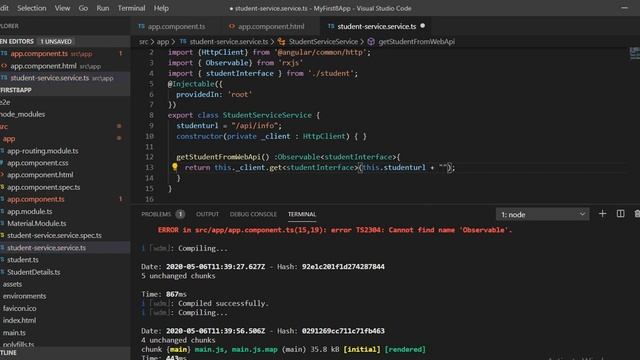
Task: Expand the e2e folder
Action: tap(6, 102)
